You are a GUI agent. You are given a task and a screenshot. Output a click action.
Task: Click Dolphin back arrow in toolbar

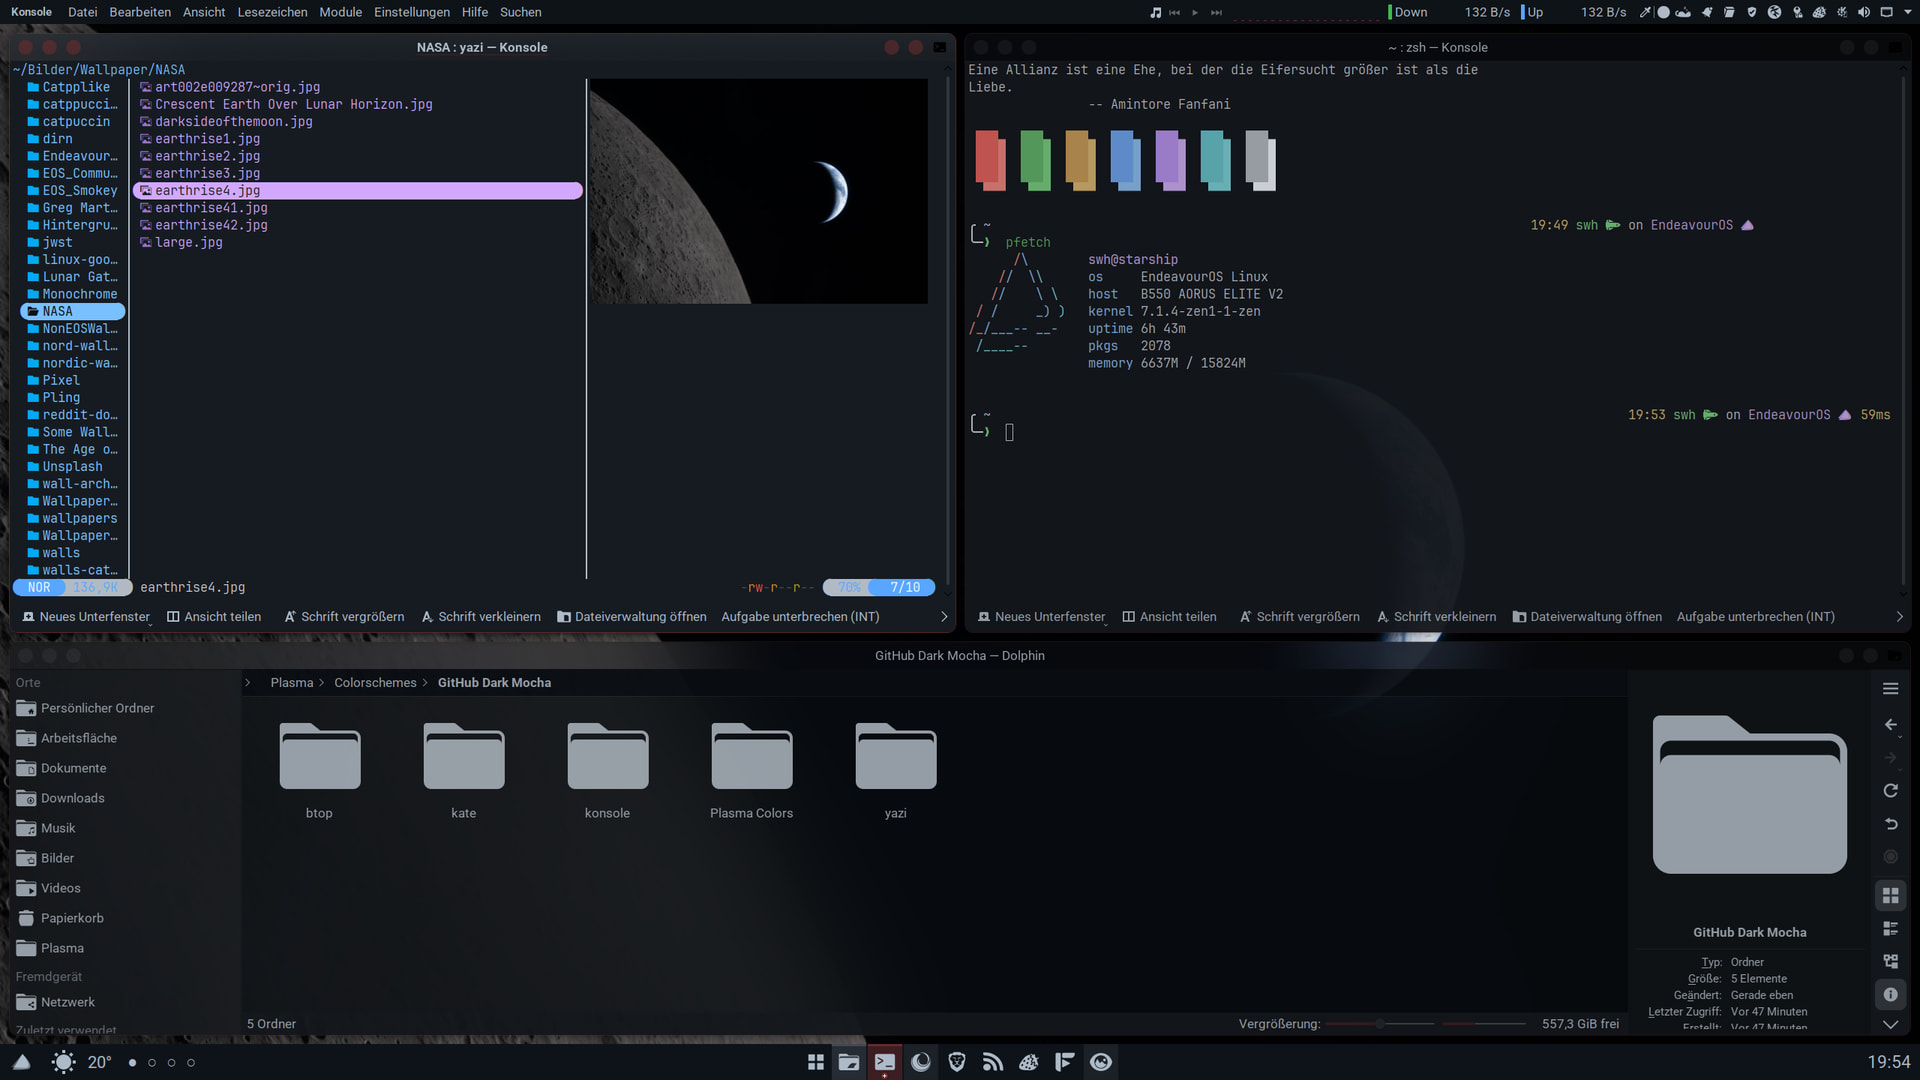click(x=1890, y=724)
